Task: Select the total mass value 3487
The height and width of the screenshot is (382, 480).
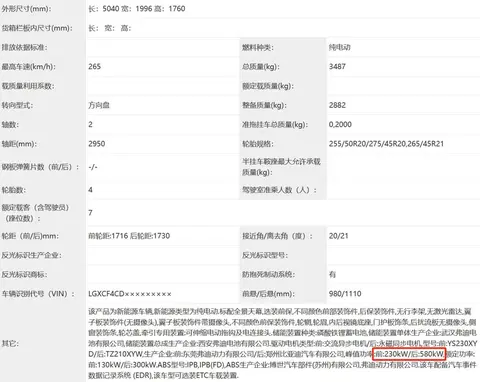Action: tap(337, 66)
